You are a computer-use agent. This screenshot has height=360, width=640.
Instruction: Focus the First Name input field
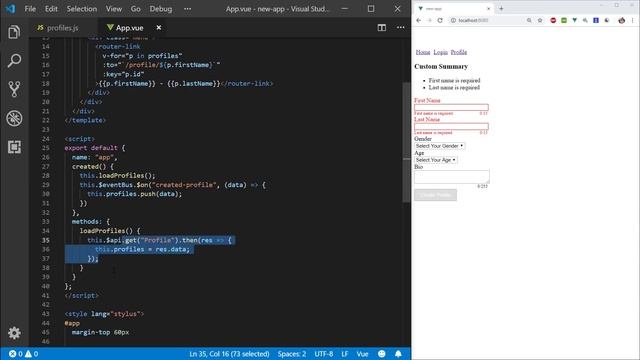click(451, 107)
